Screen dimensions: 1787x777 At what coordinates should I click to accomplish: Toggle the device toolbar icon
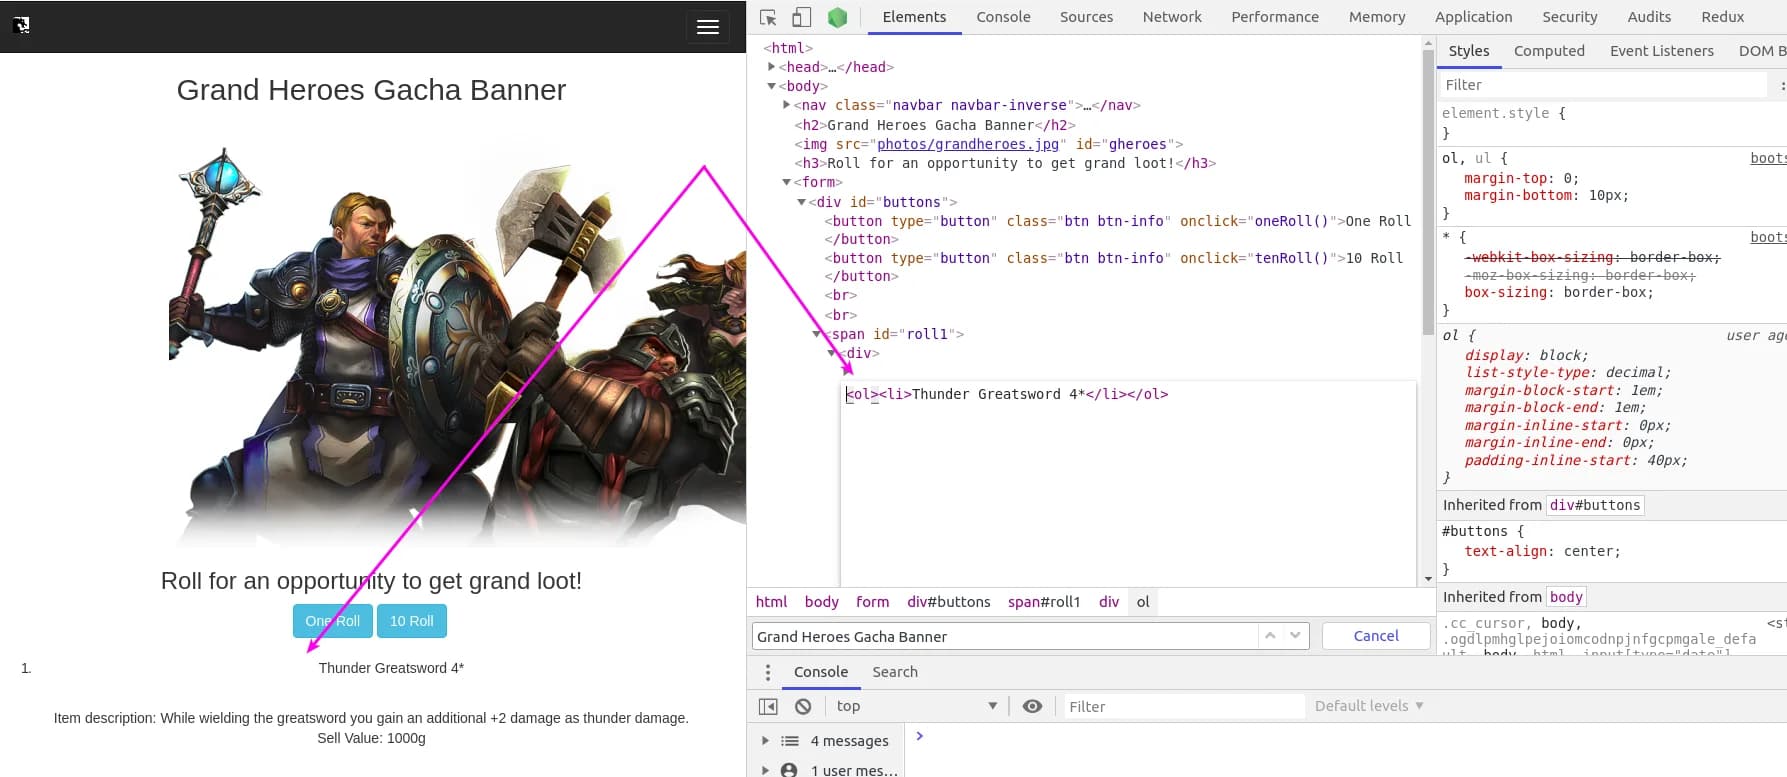point(801,17)
